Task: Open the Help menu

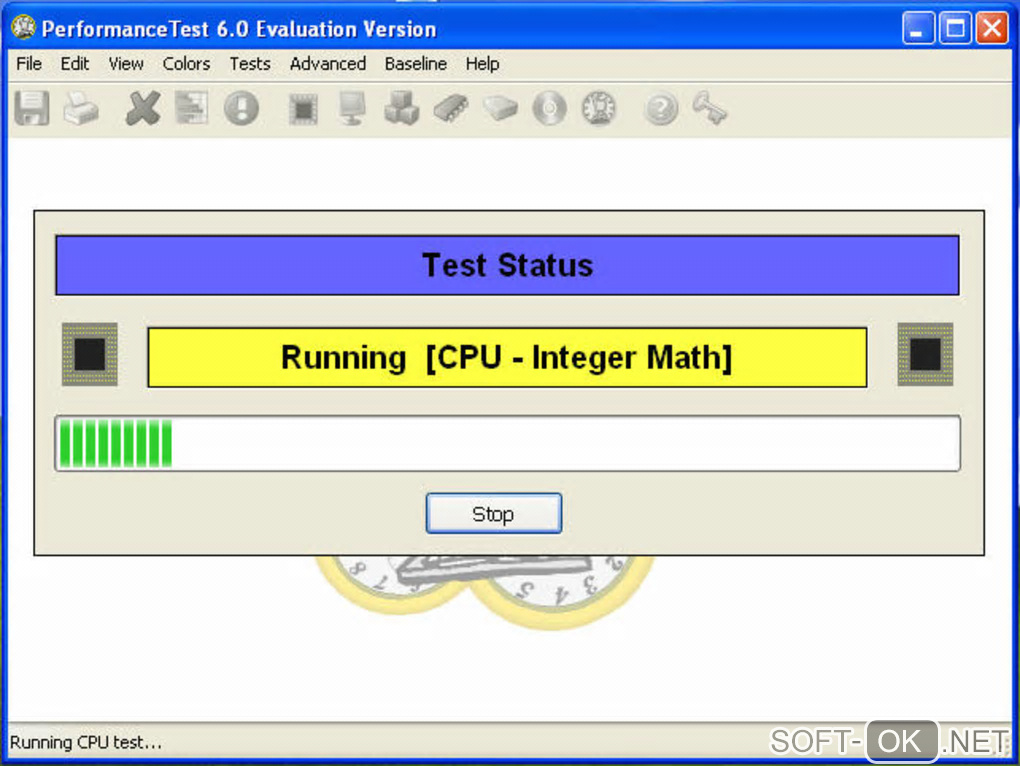Action: (x=483, y=64)
